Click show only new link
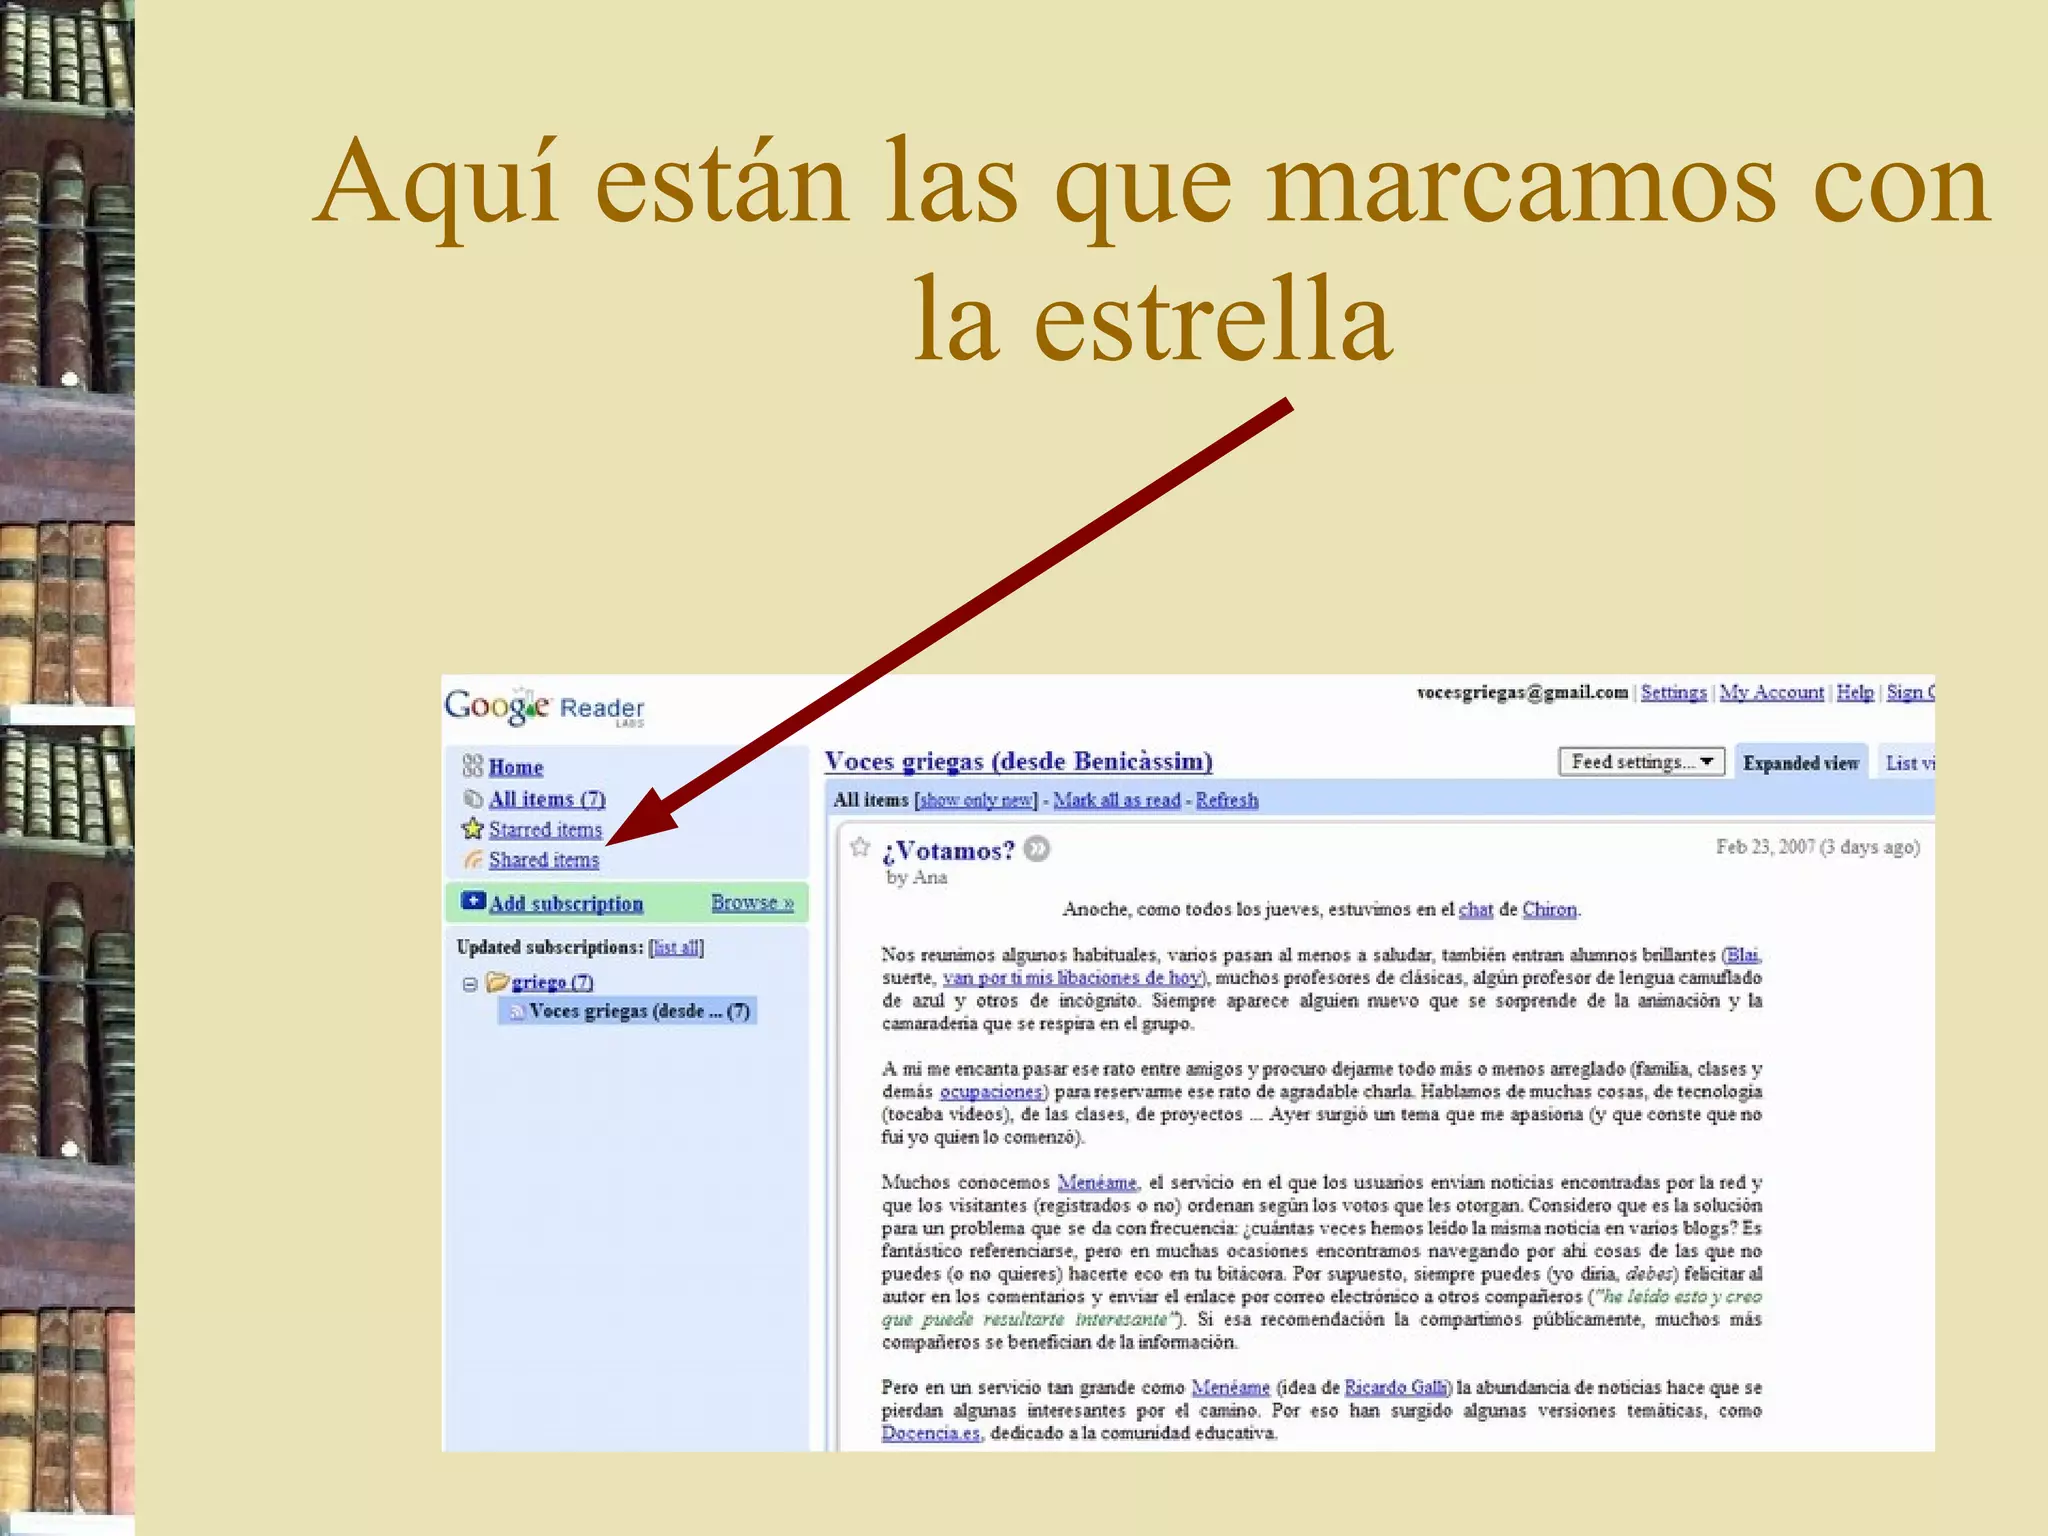Screen dimensions: 2048x1536 point(976,800)
